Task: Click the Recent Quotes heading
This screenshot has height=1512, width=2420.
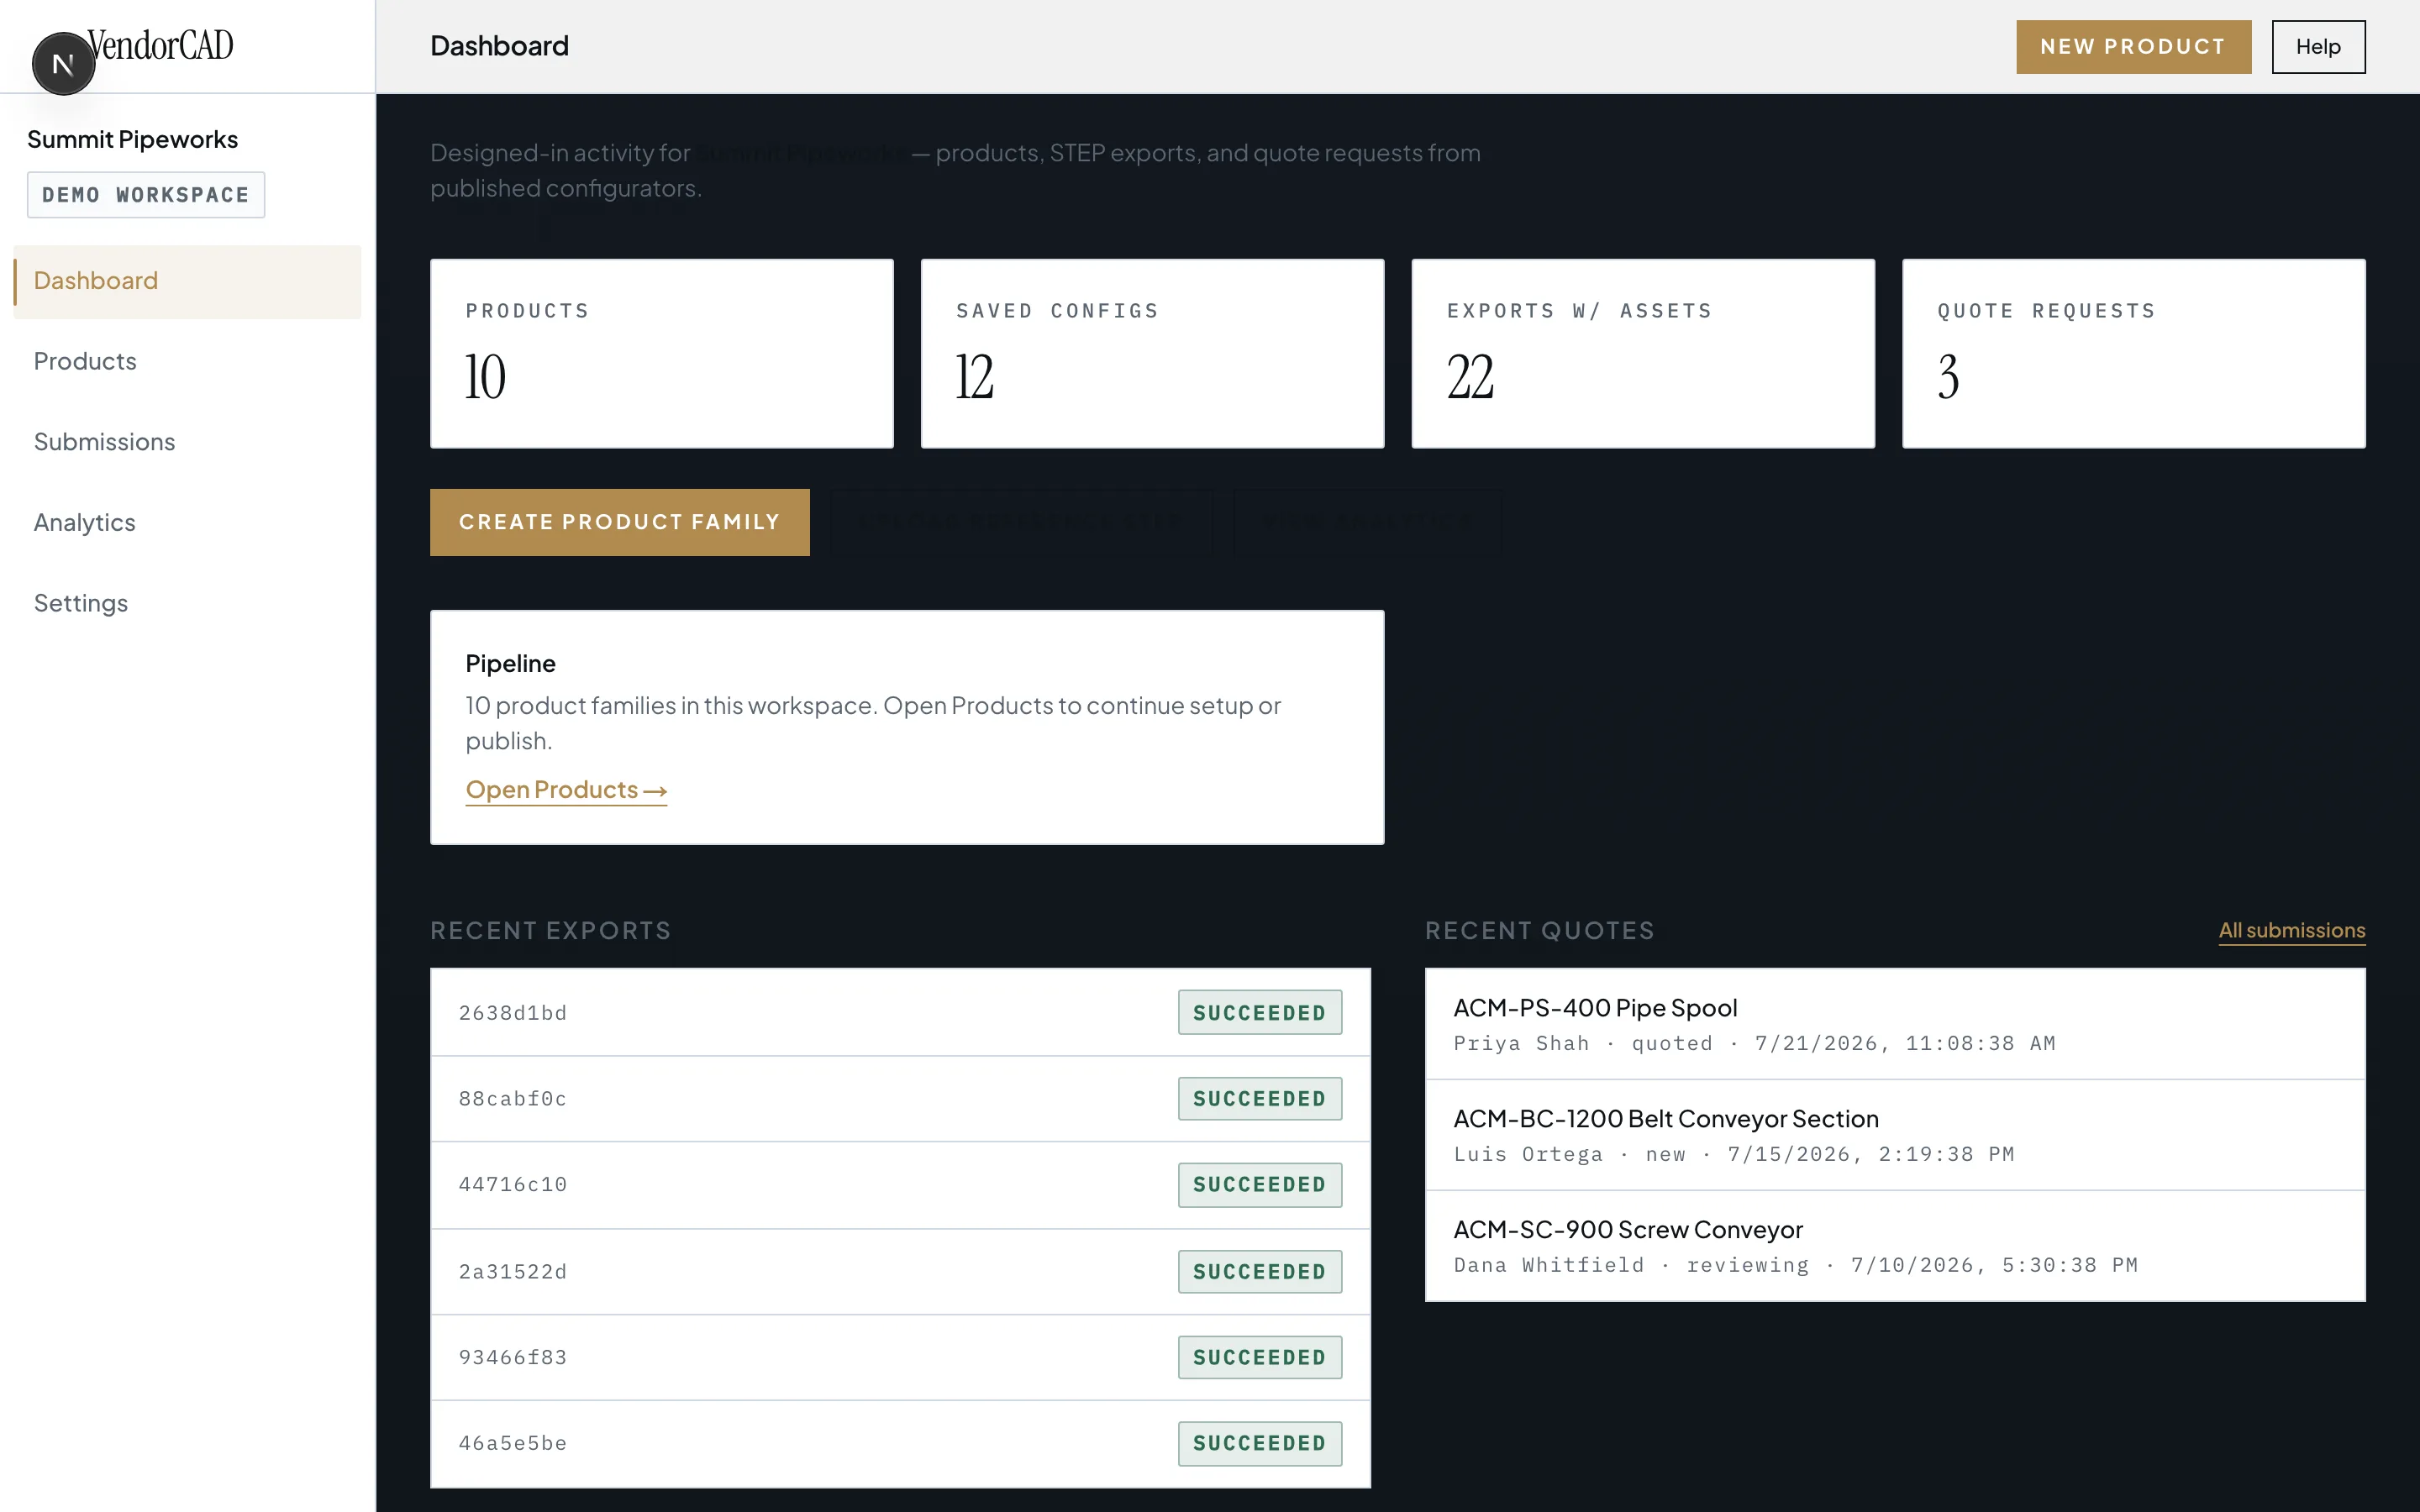Action: click(1539, 930)
